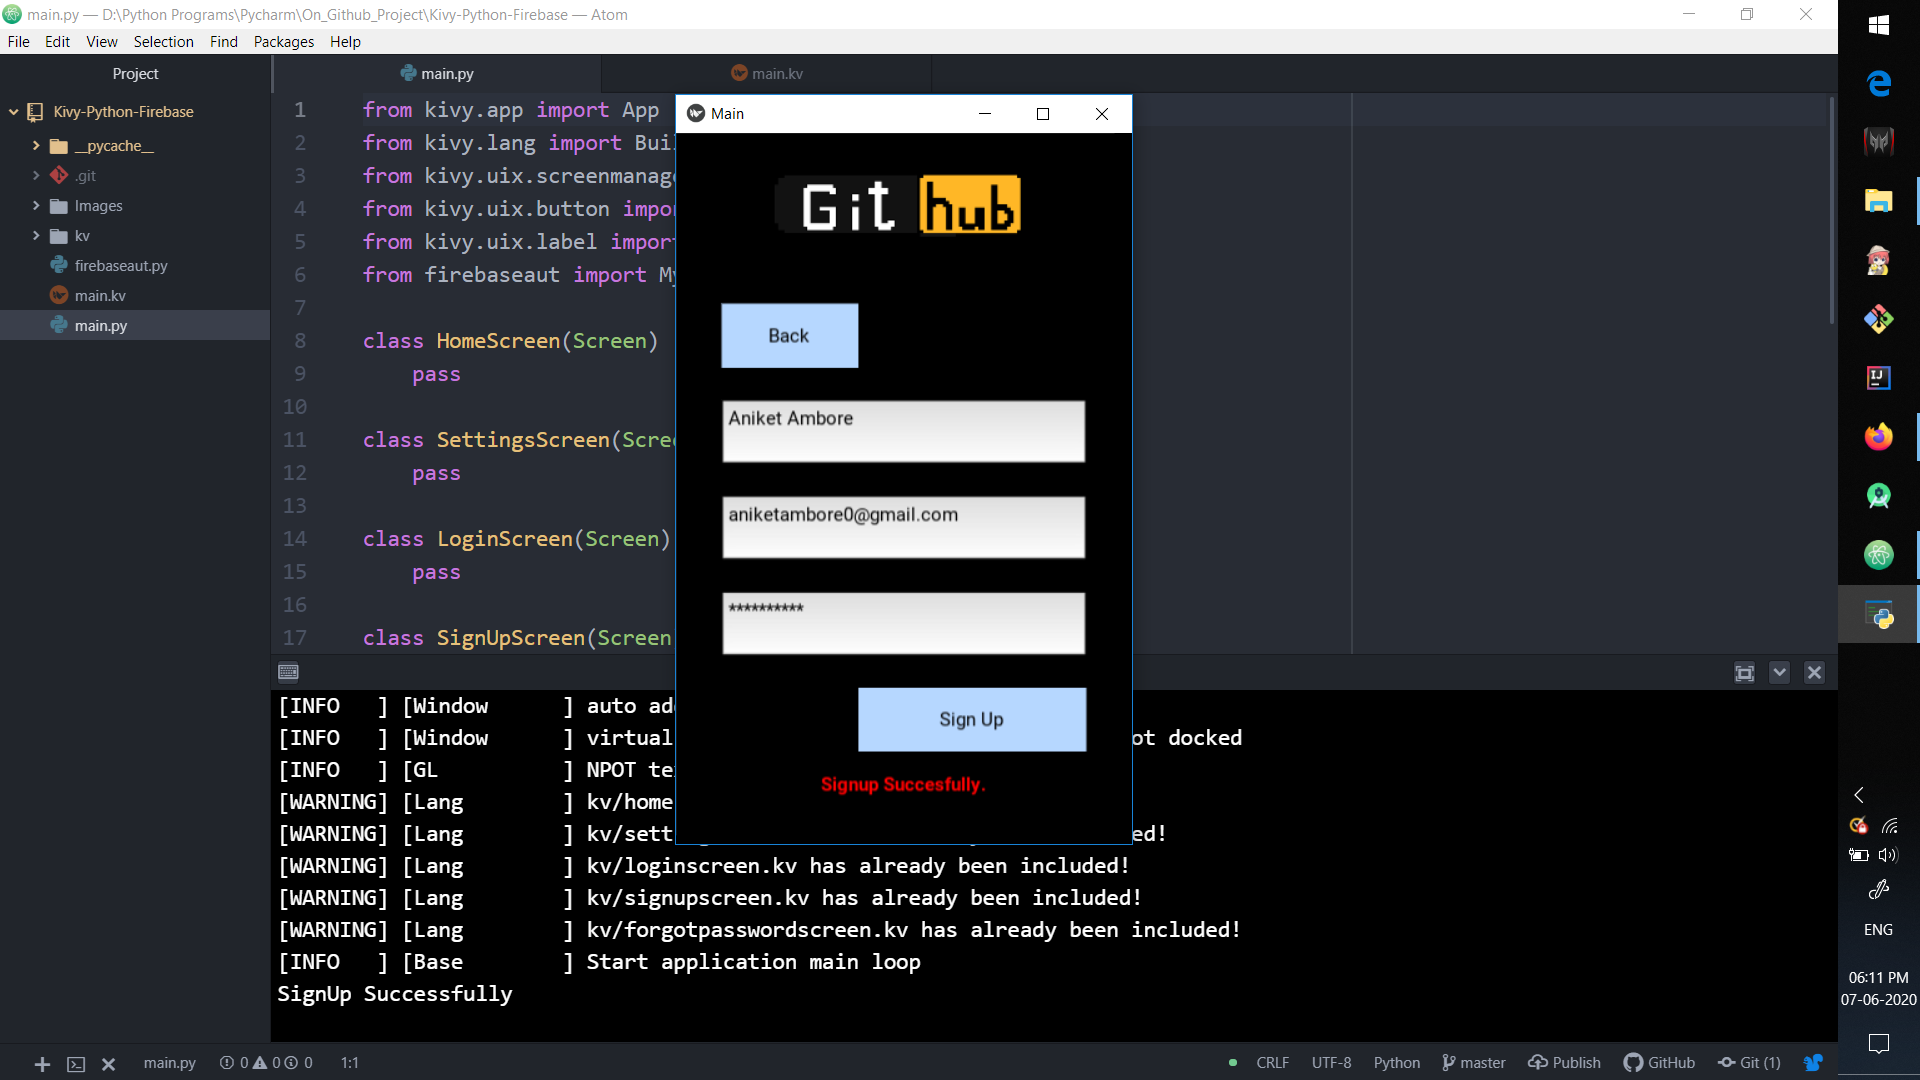Open GitHub panel from status bar
Image resolution: width=1920 pixels, height=1080 pixels.
(1659, 1063)
